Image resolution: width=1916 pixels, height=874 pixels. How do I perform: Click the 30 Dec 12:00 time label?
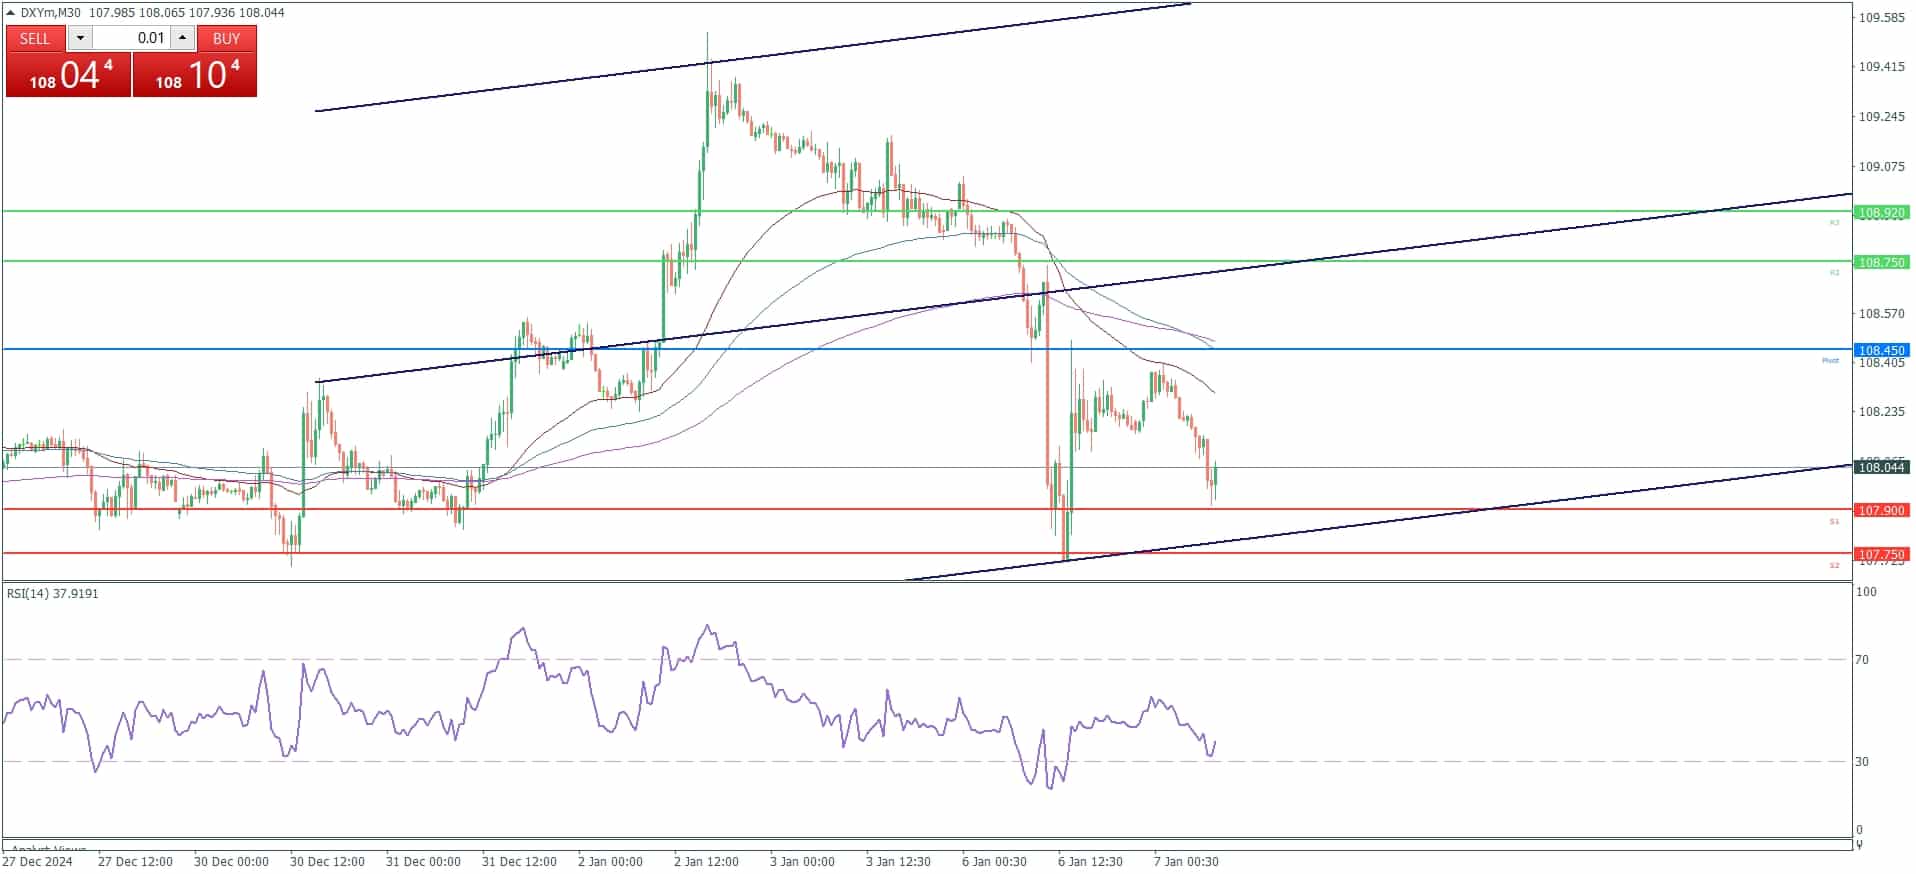point(327,861)
